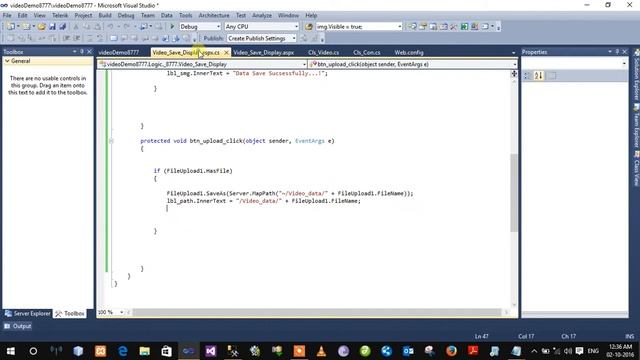Click the ENG language indicator in tray

pos(593,351)
